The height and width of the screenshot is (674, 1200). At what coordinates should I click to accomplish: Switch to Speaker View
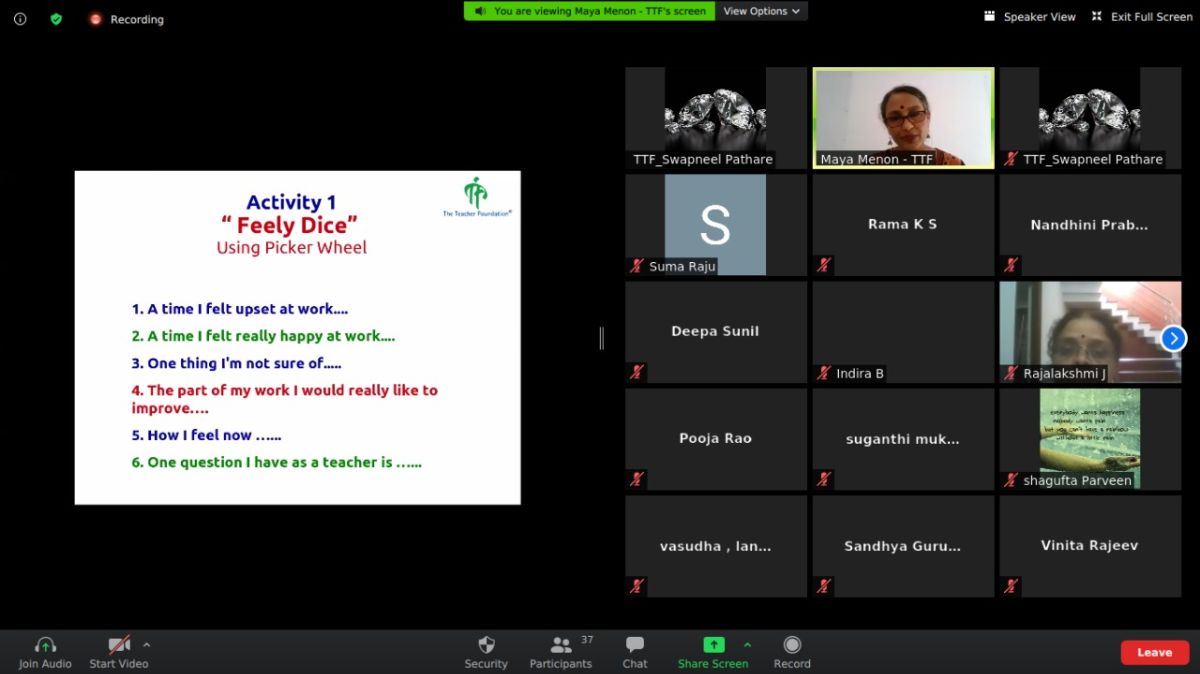1030,17
